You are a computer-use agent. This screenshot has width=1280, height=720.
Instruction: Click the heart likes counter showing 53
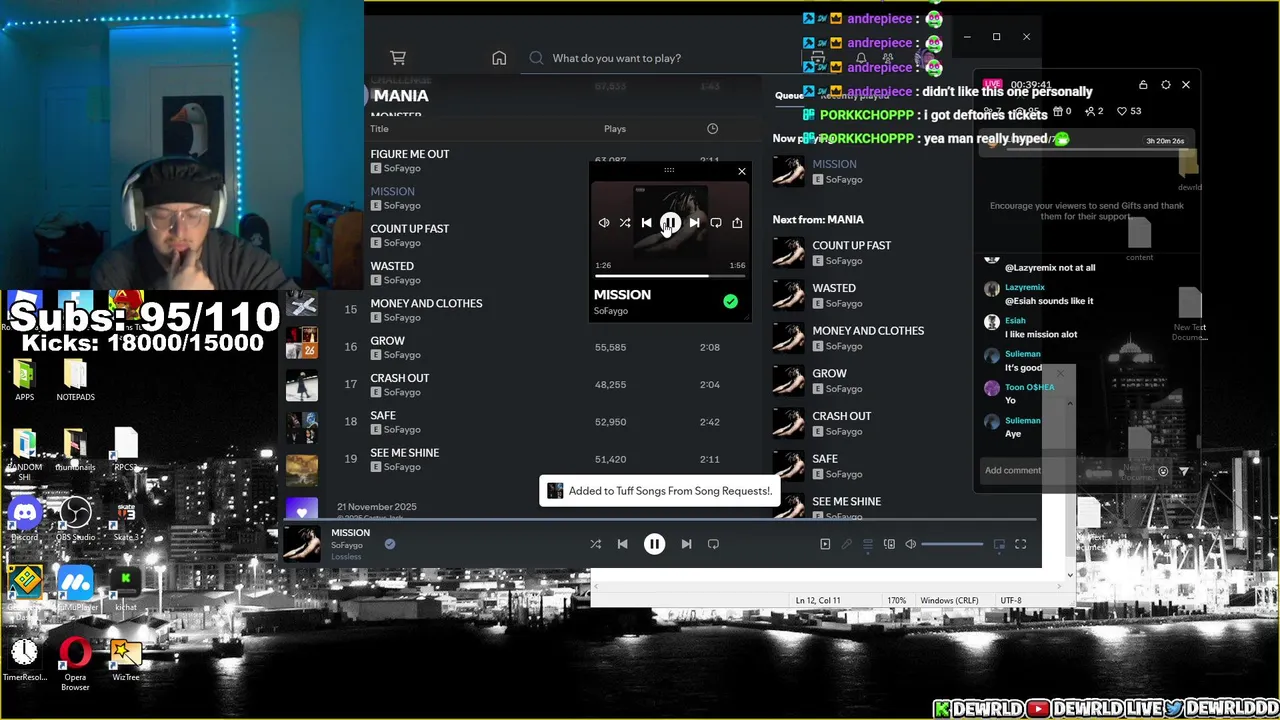coord(1130,111)
